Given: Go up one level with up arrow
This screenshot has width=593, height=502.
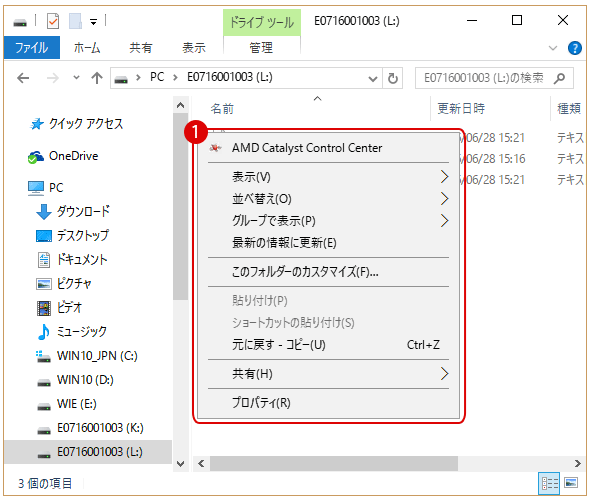Looking at the screenshot, I should pos(97,78).
